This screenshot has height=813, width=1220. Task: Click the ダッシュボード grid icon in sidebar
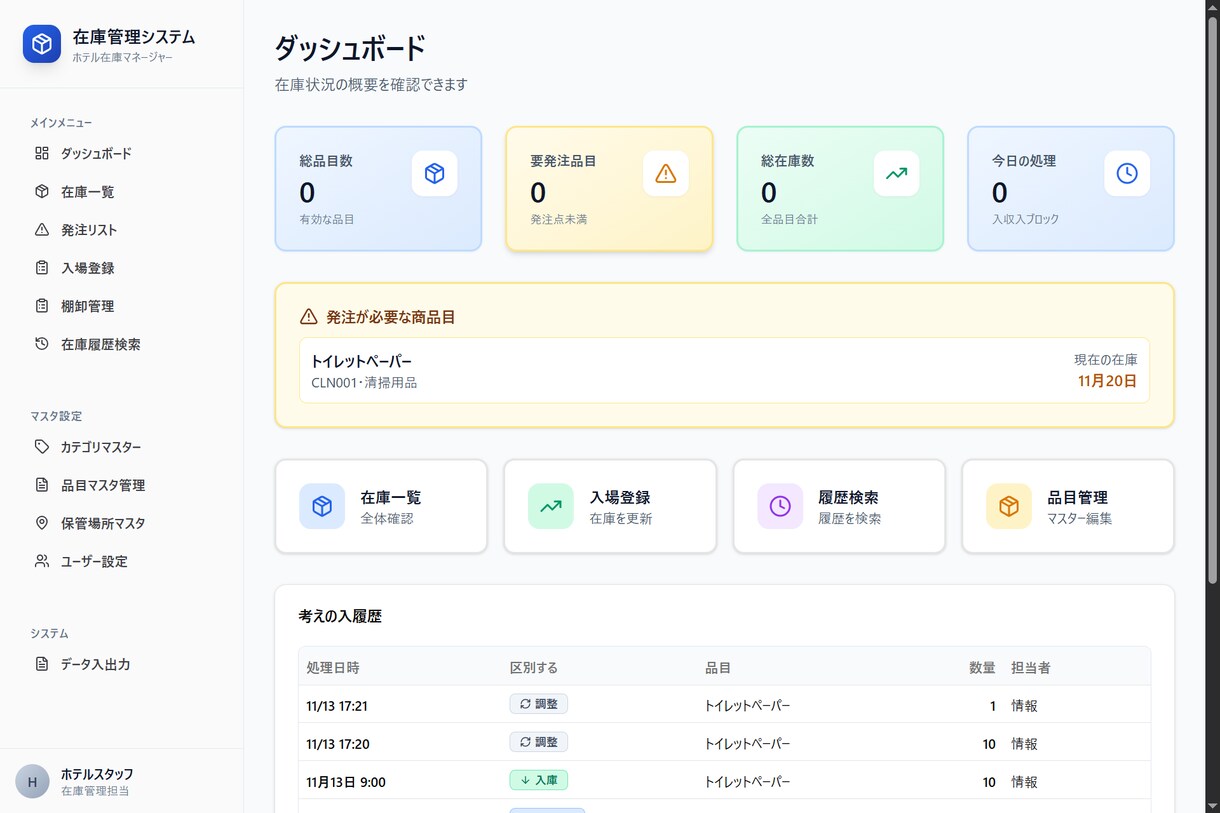(x=42, y=153)
